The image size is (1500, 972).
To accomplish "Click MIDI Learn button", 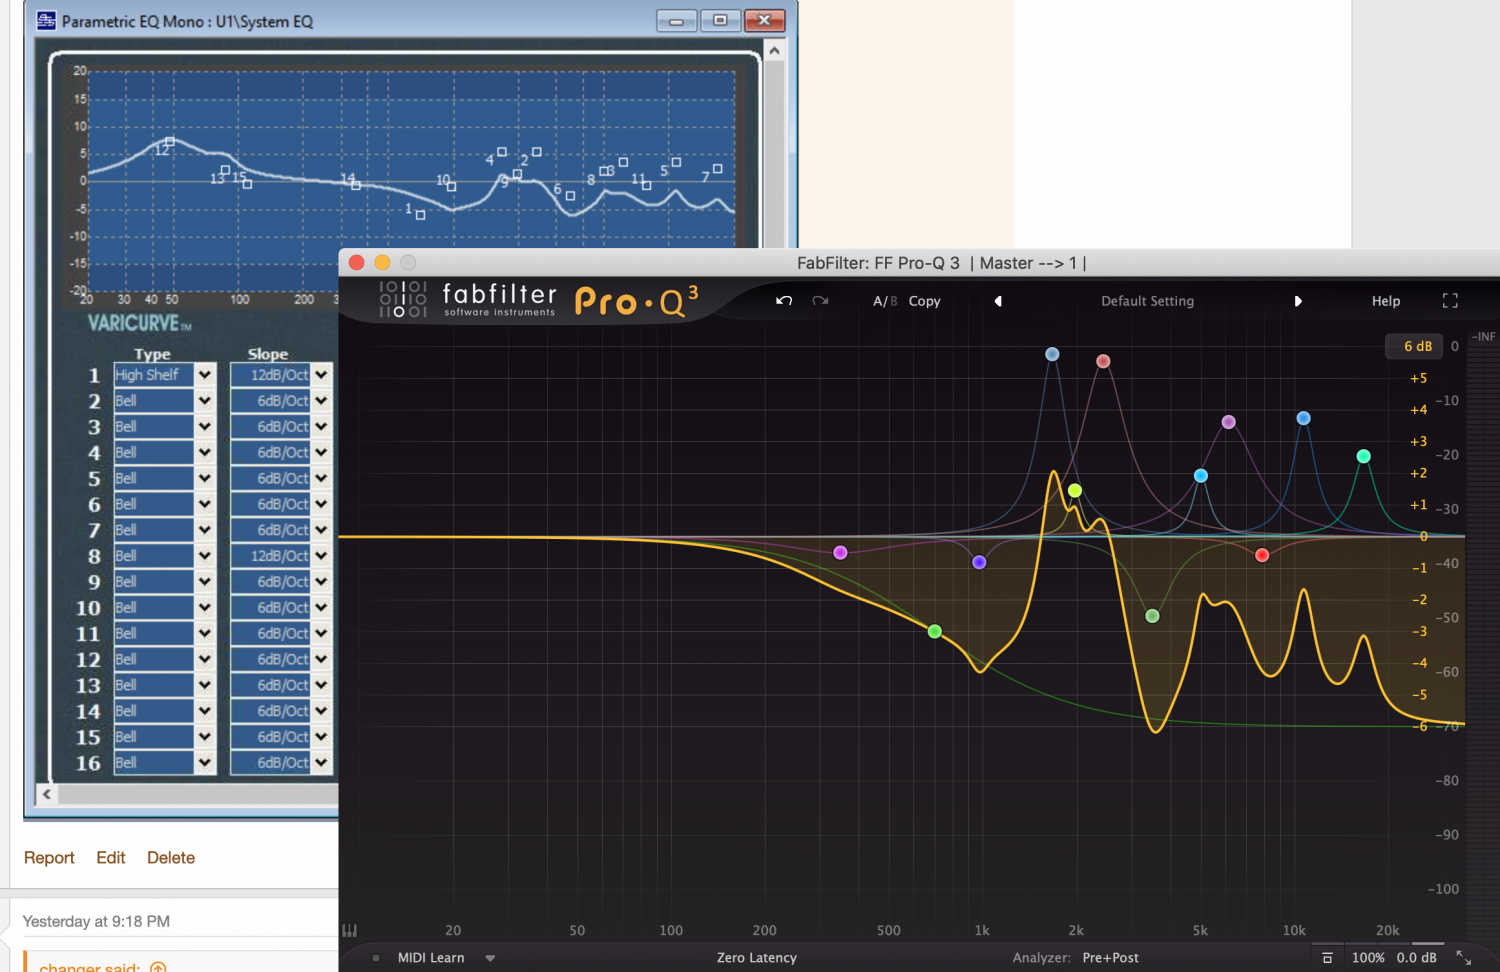I will pos(431,957).
